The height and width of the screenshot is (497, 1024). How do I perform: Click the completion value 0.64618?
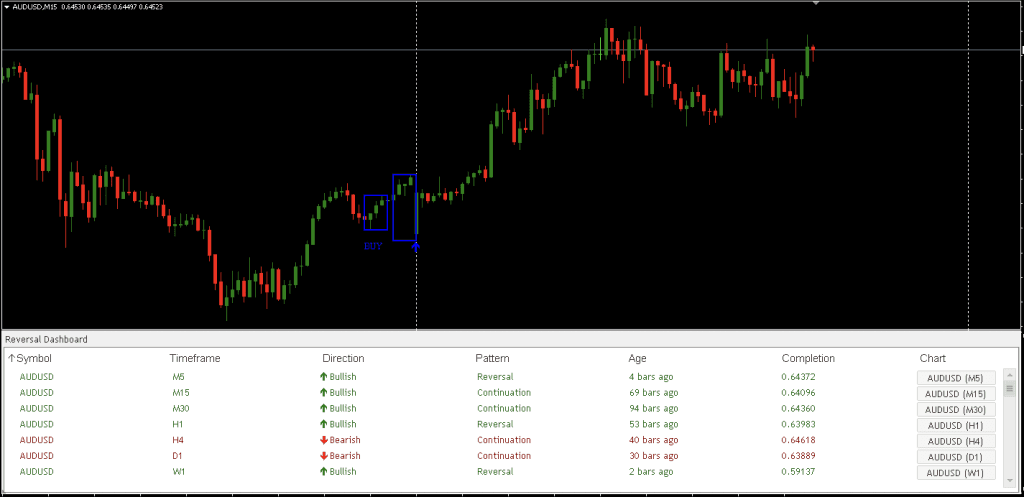[798, 440]
